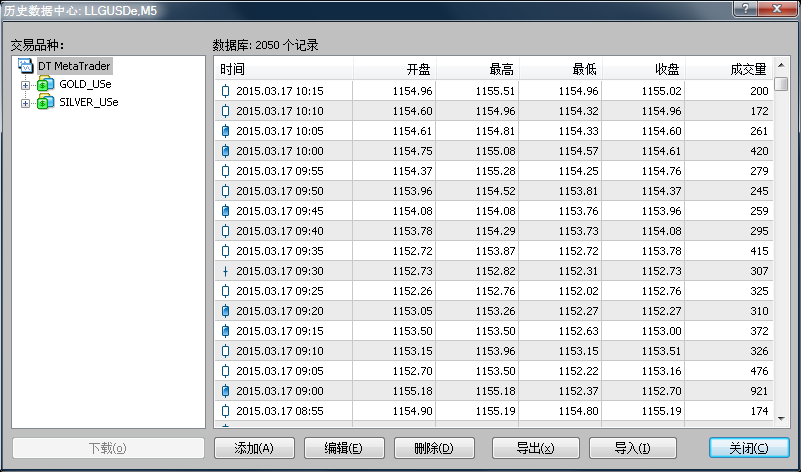Click candle icon of 2015.03.17 09:55 row

click(225, 171)
